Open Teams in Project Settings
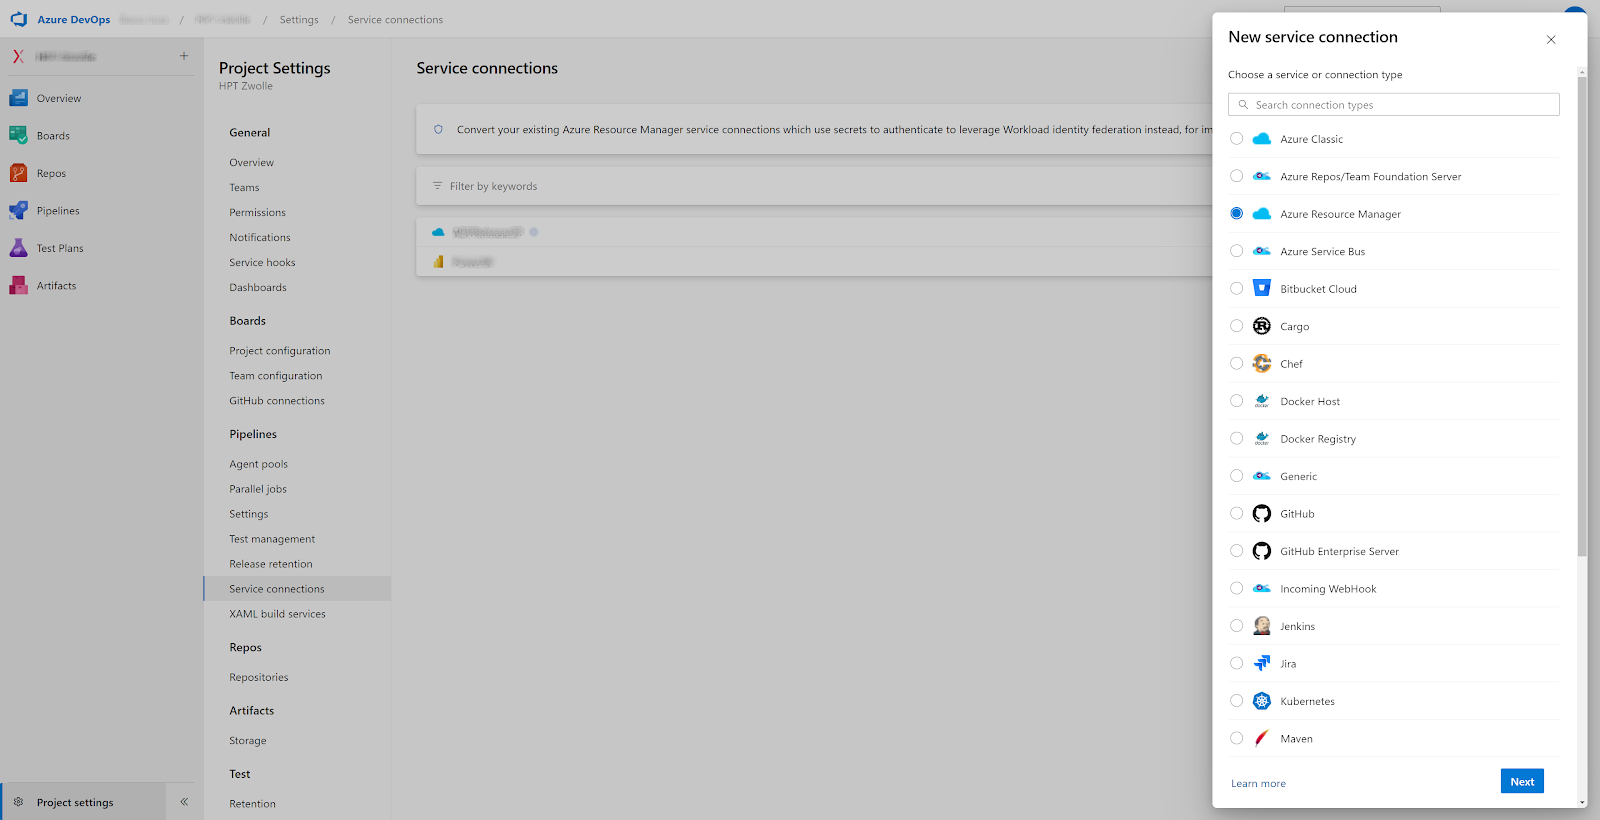The width and height of the screenshot is (1600, 820). point(244,187)
